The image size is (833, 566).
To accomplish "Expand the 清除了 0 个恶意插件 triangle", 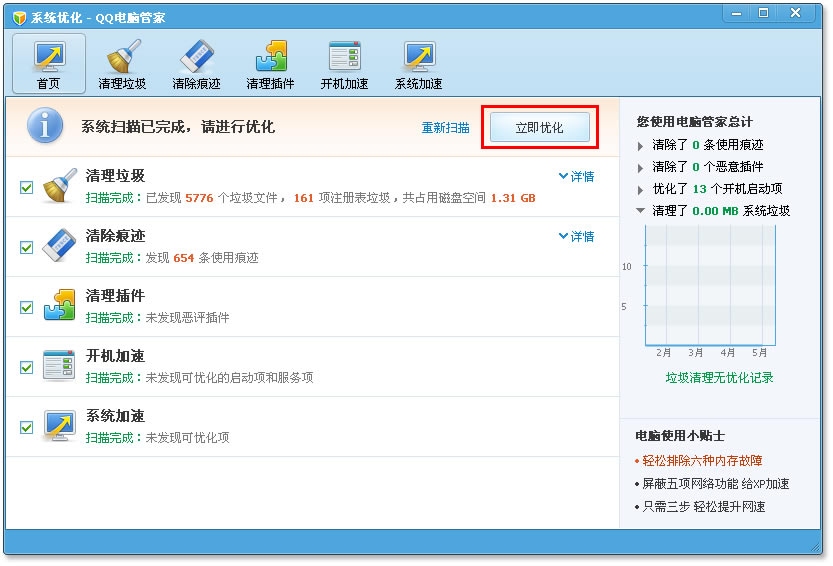I will tap(640, 168).
